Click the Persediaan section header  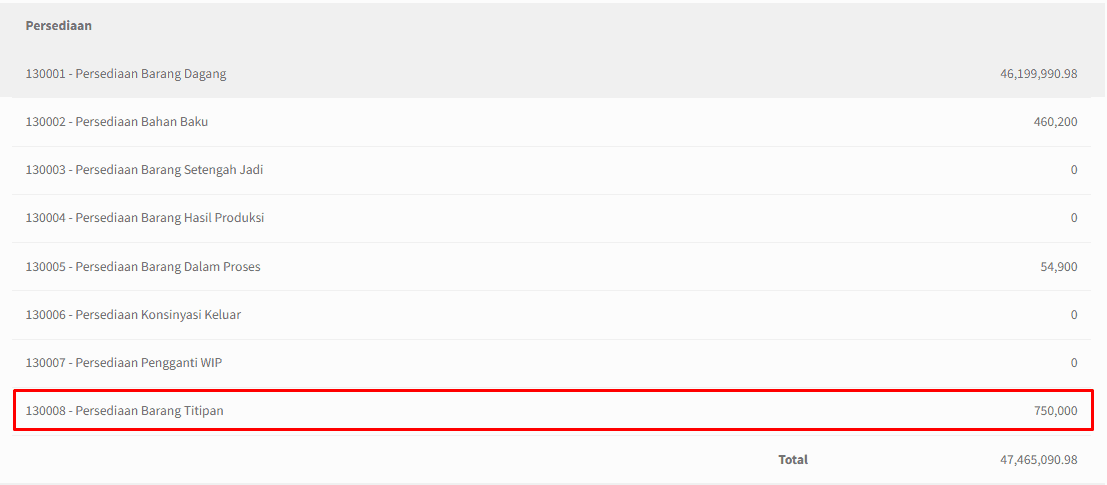pyautogui.click(x=59, y=25)
